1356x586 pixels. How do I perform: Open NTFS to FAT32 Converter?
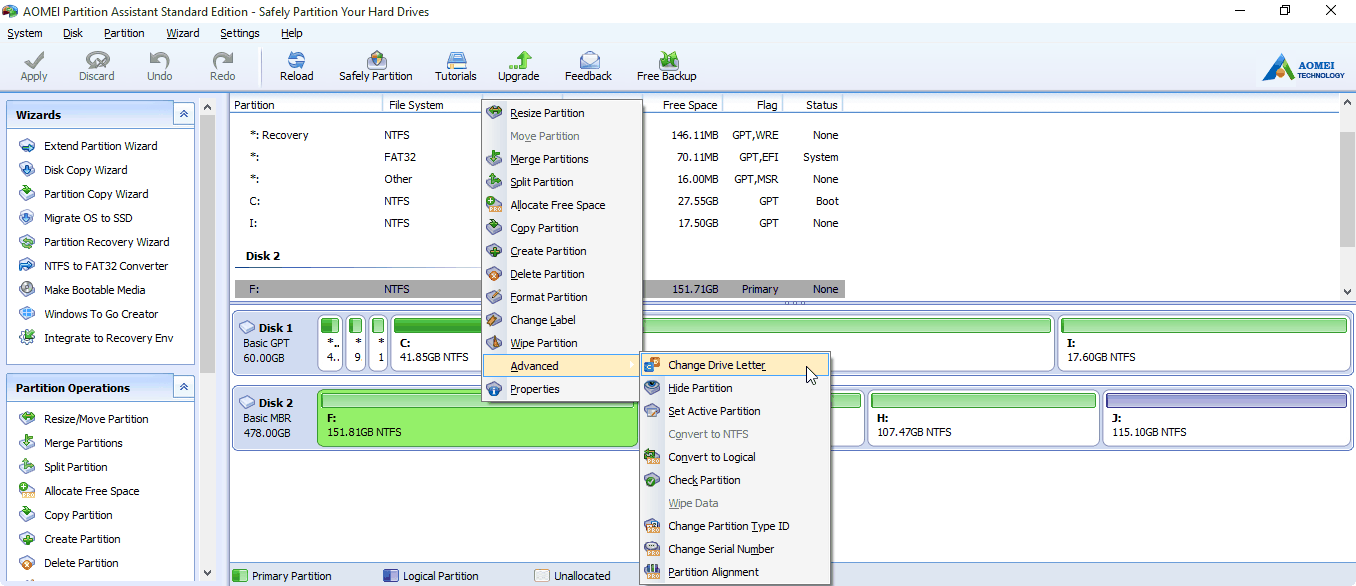(106, 266)
